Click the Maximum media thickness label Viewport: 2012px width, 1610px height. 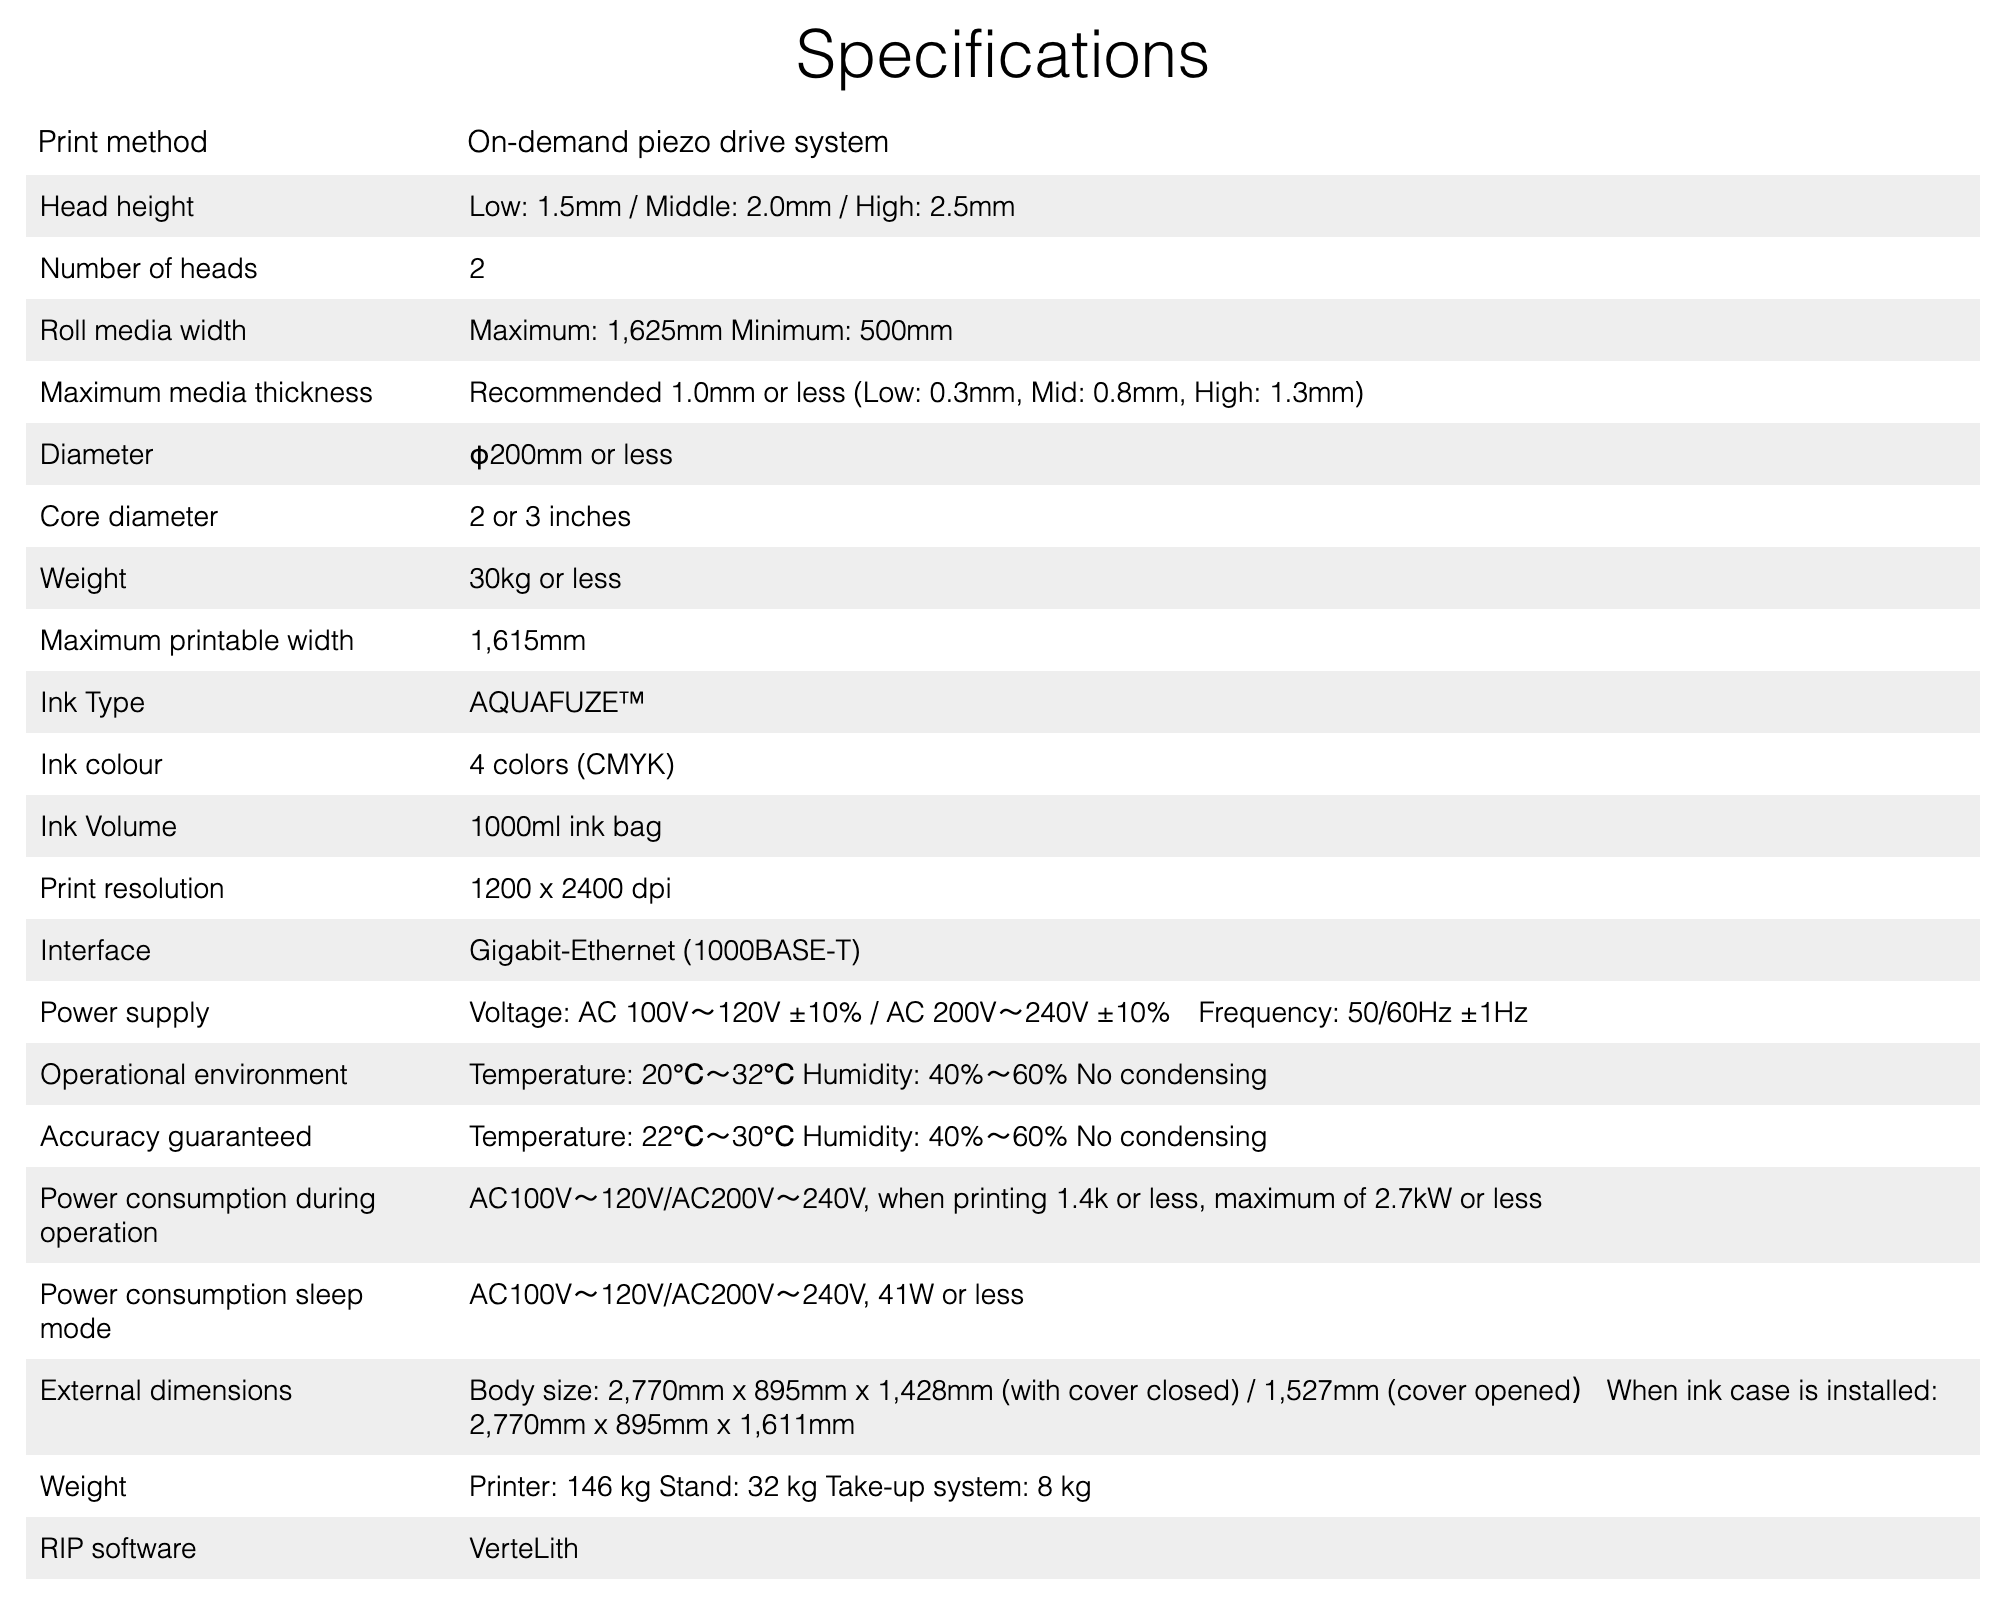206,392
